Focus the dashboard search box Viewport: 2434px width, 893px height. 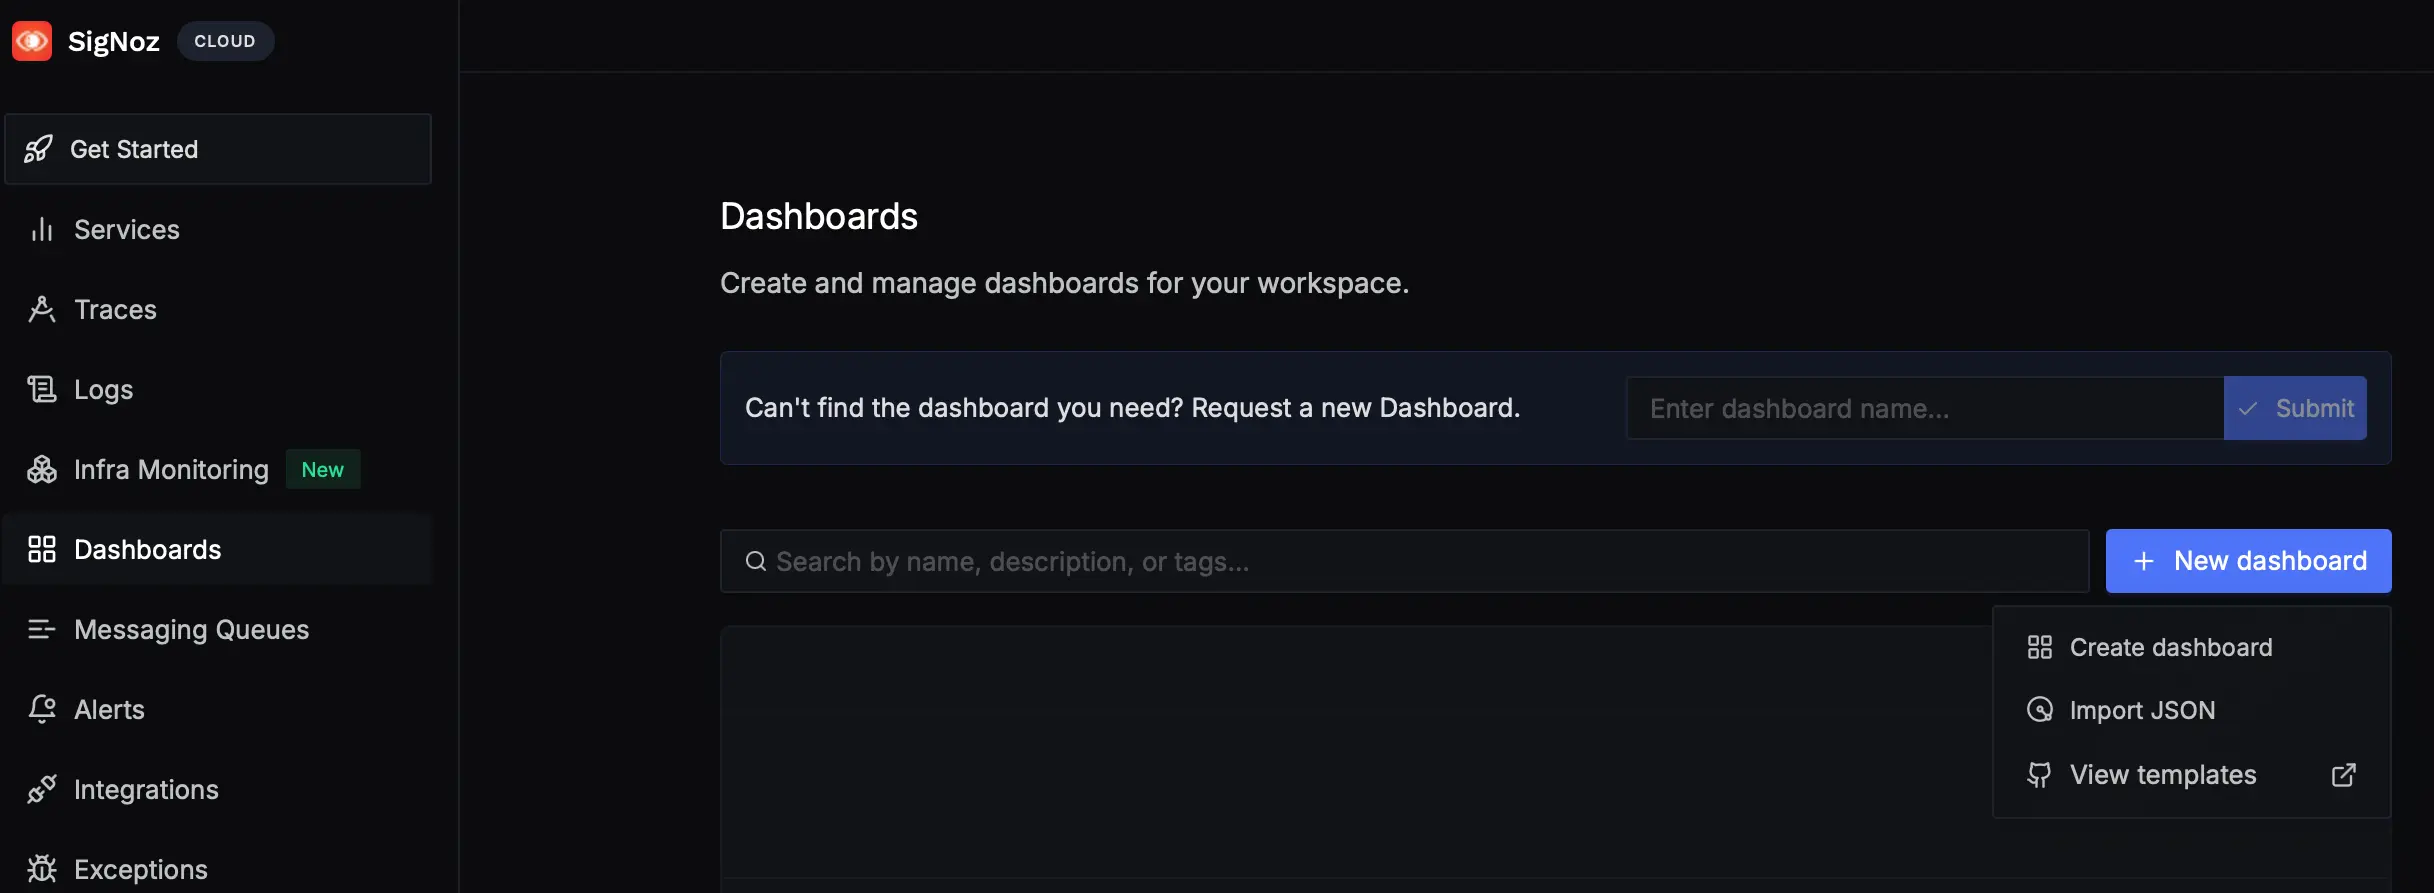click(1404, 561)
